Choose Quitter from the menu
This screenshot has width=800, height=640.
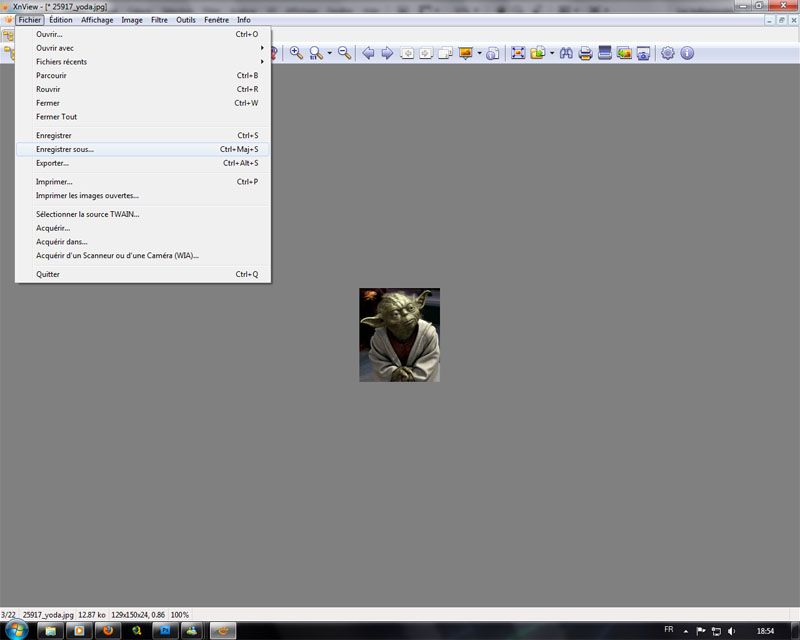click(143, 274)
